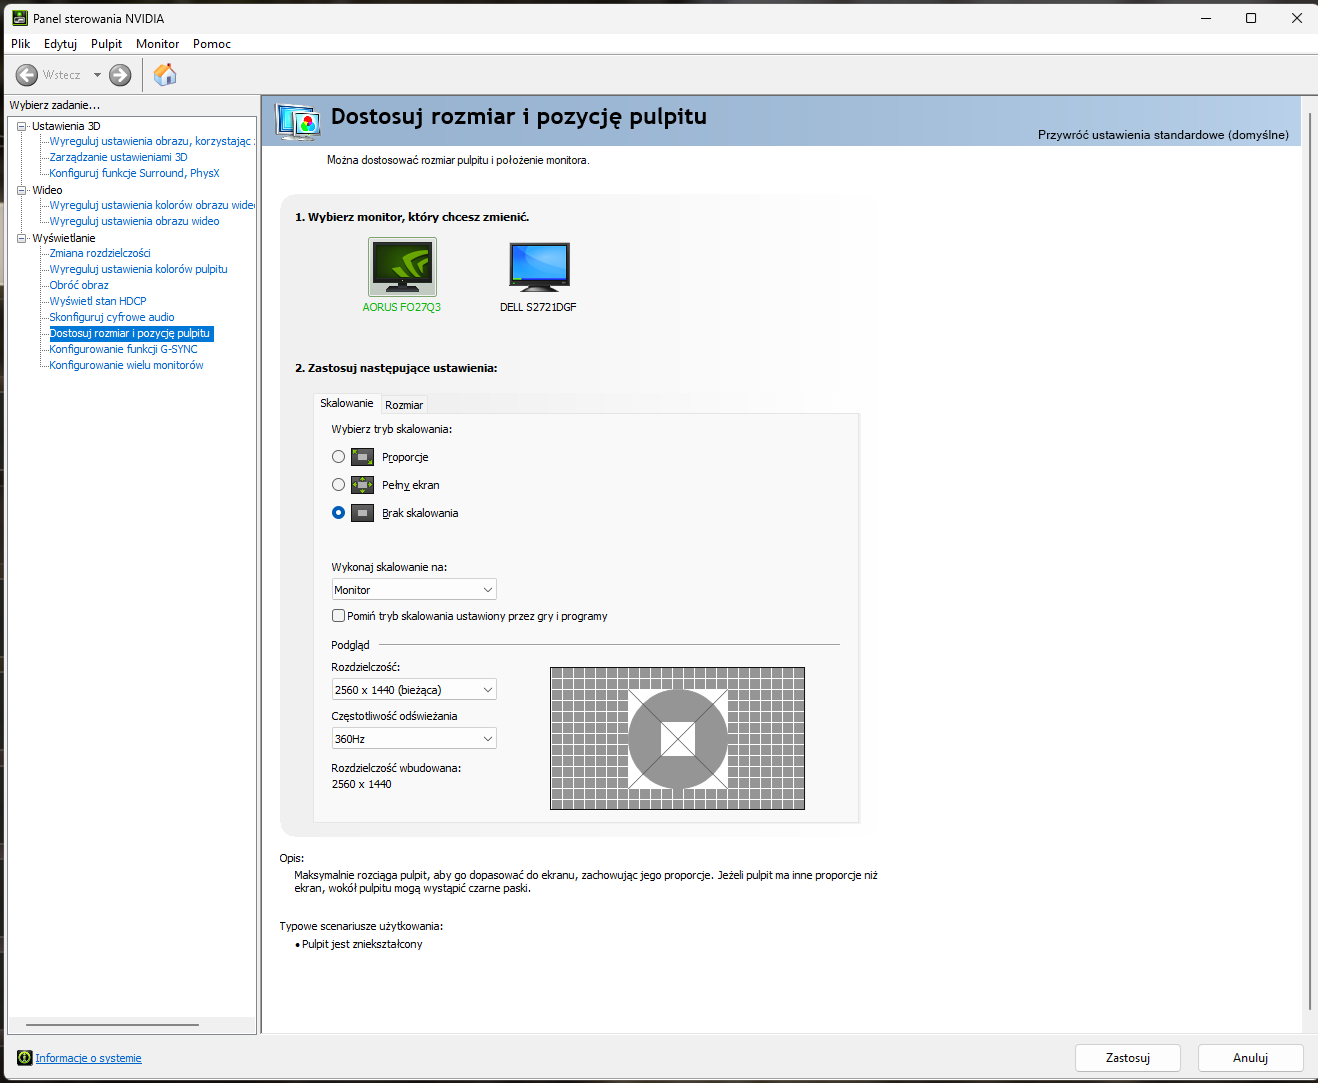This screenshot has height=1083, width=1318.
Task: Open the Monitor menu in the menu bar
Action: click(157, 44)
